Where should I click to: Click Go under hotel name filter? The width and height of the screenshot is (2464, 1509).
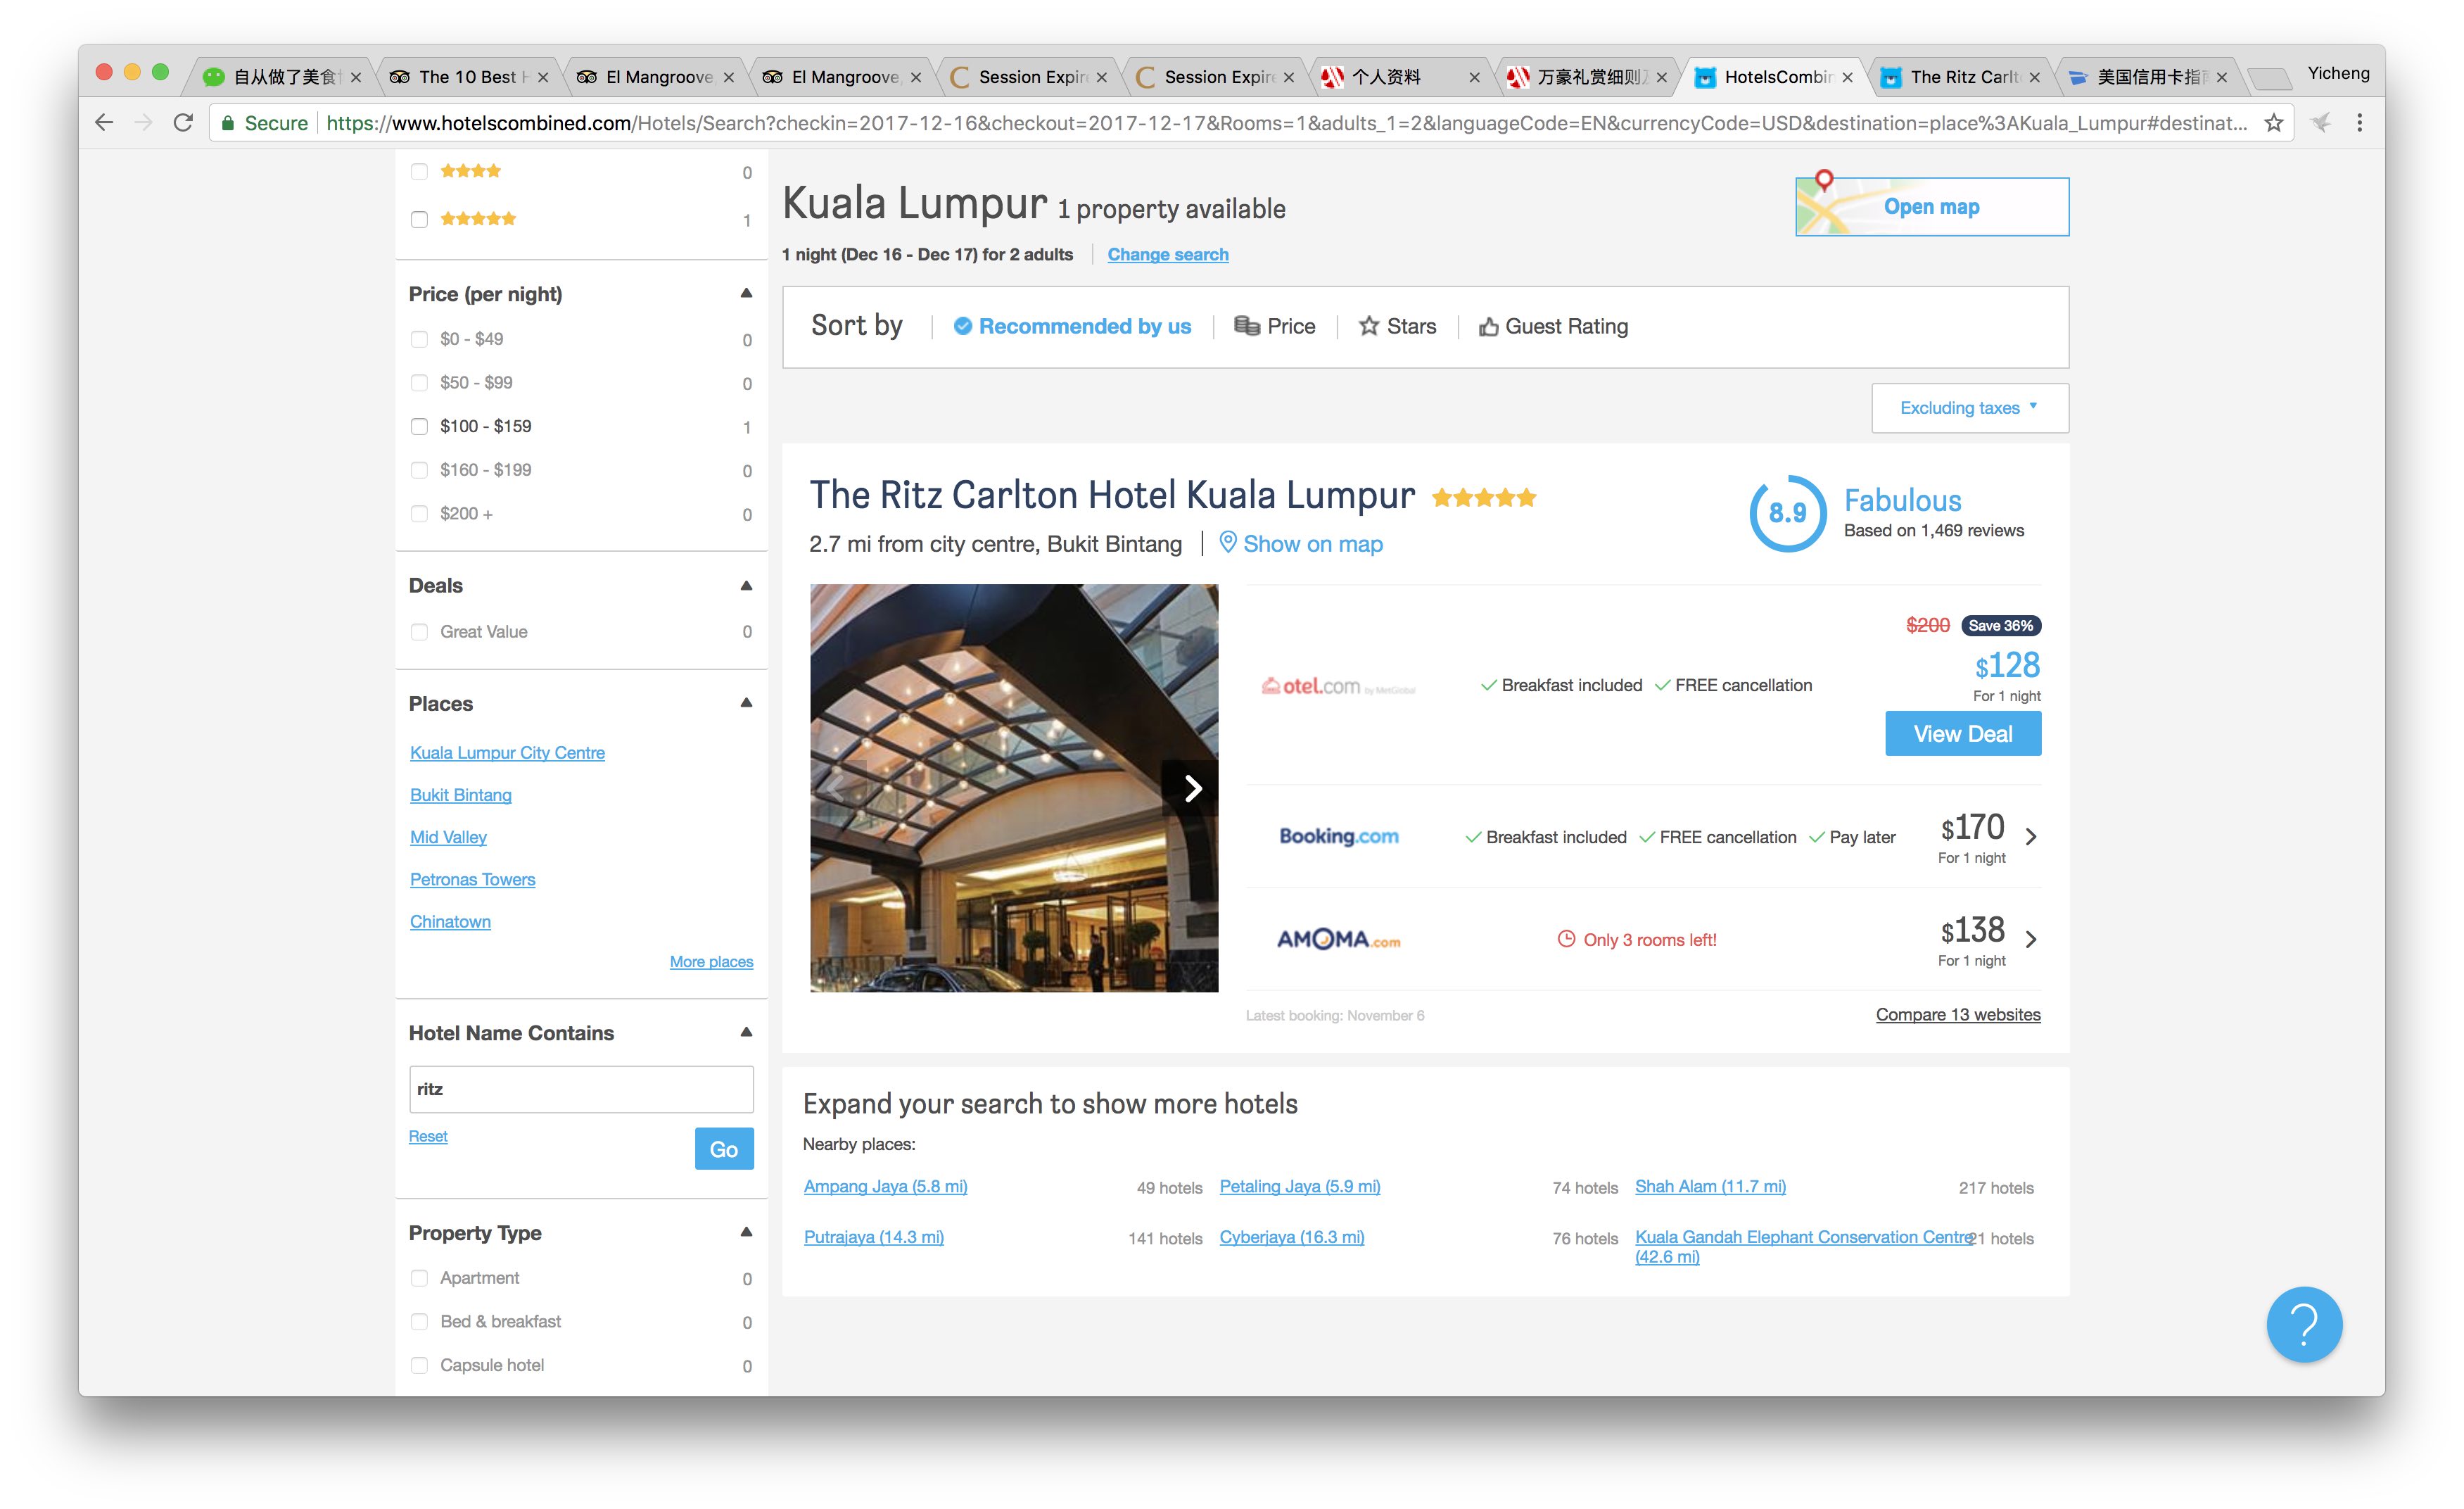(724, 1149)
